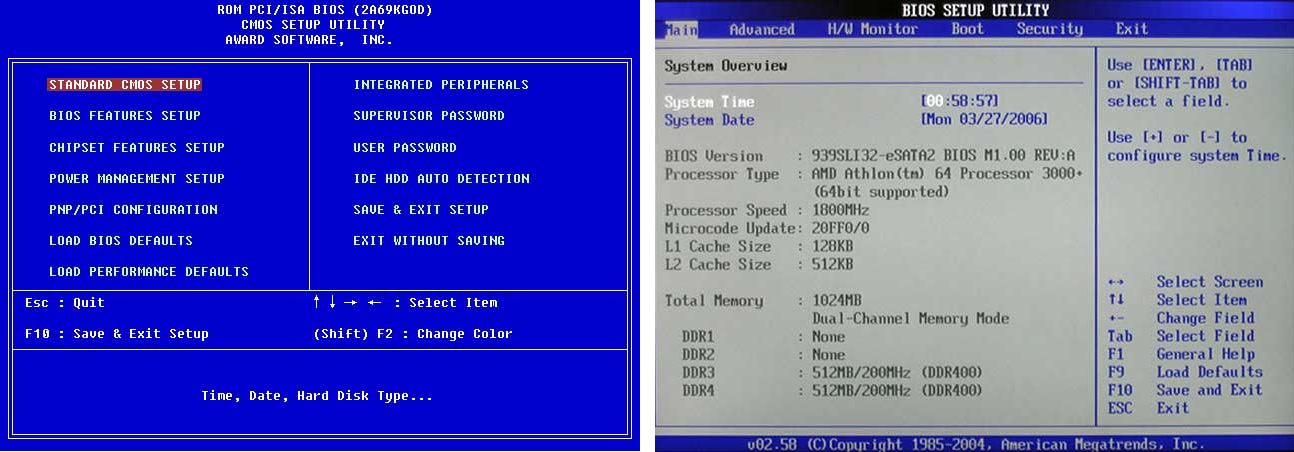Image resolution: width=1294 pixels, height=452 pixels.
Task: Select USER PASSWORD option
Action: click(x=405, y=148)
